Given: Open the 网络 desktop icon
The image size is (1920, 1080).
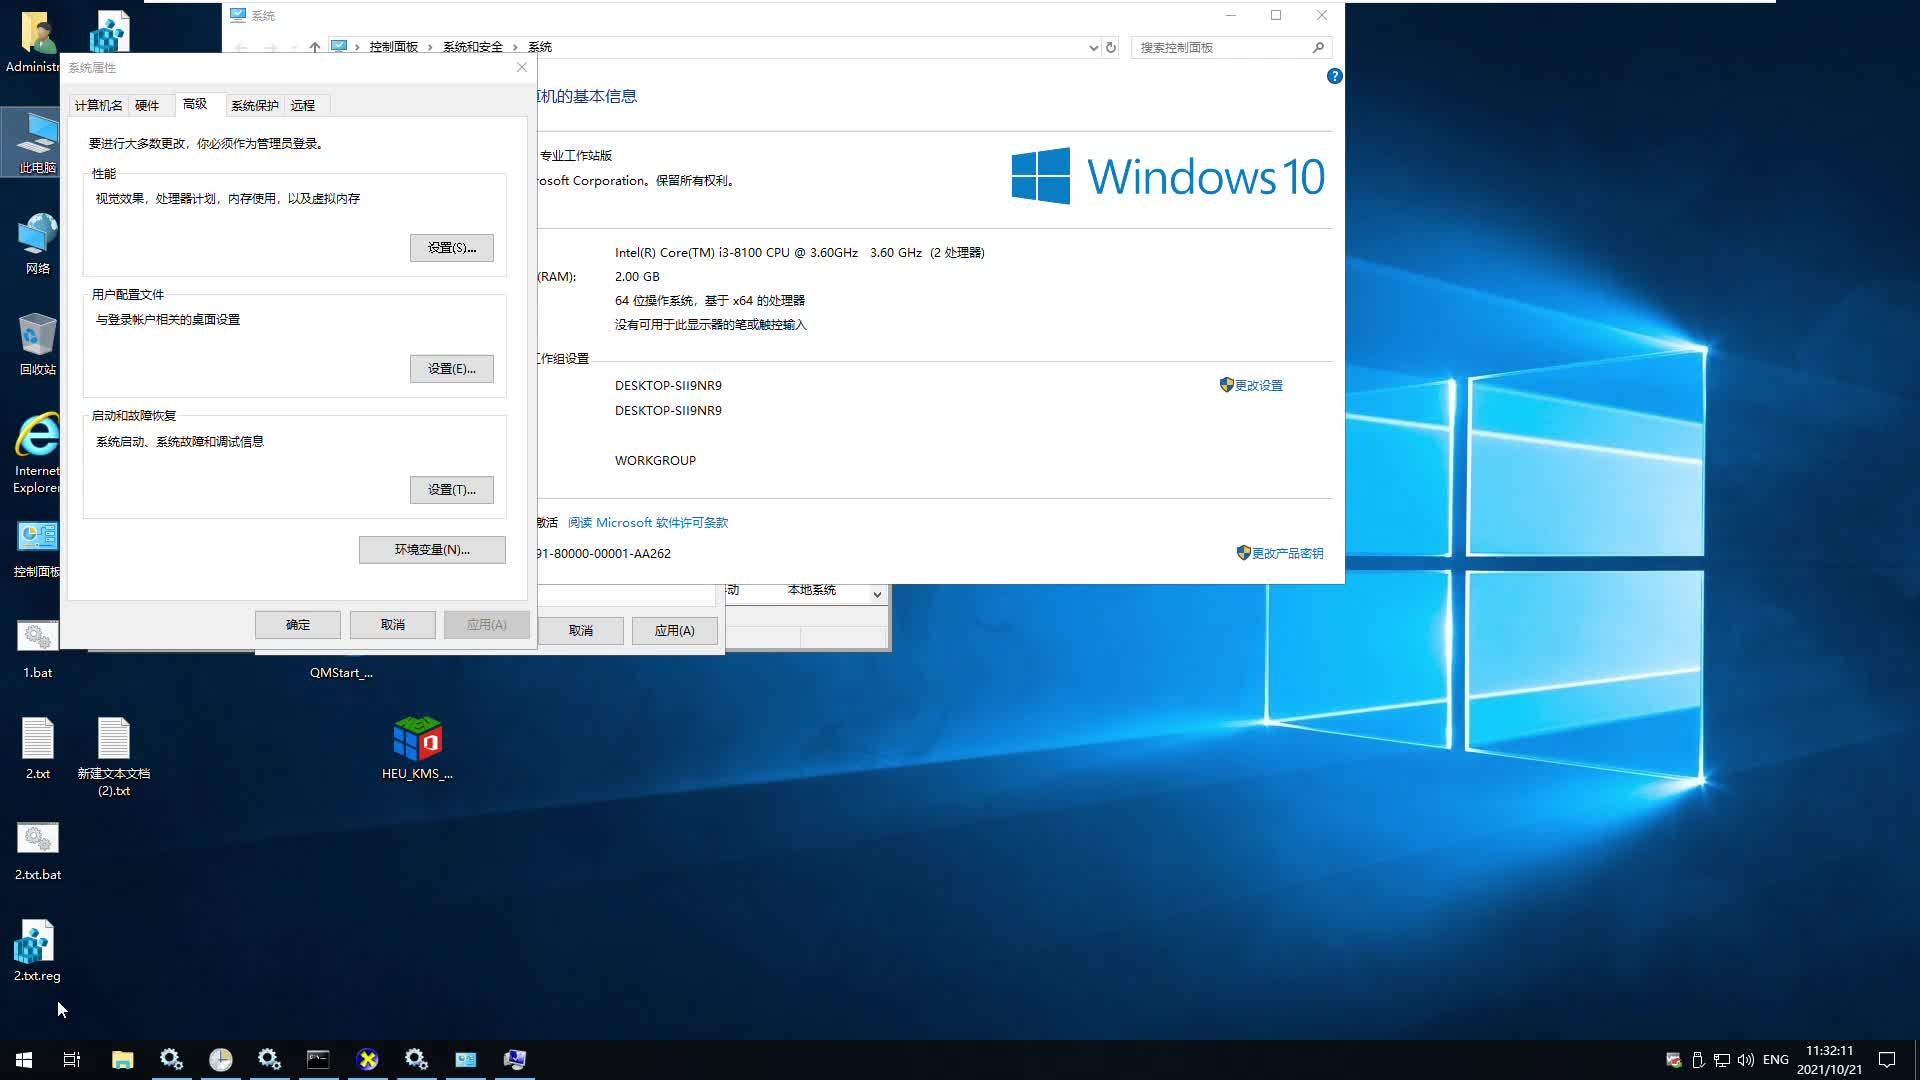Looking at the screenshot, I should pos(37,244).
